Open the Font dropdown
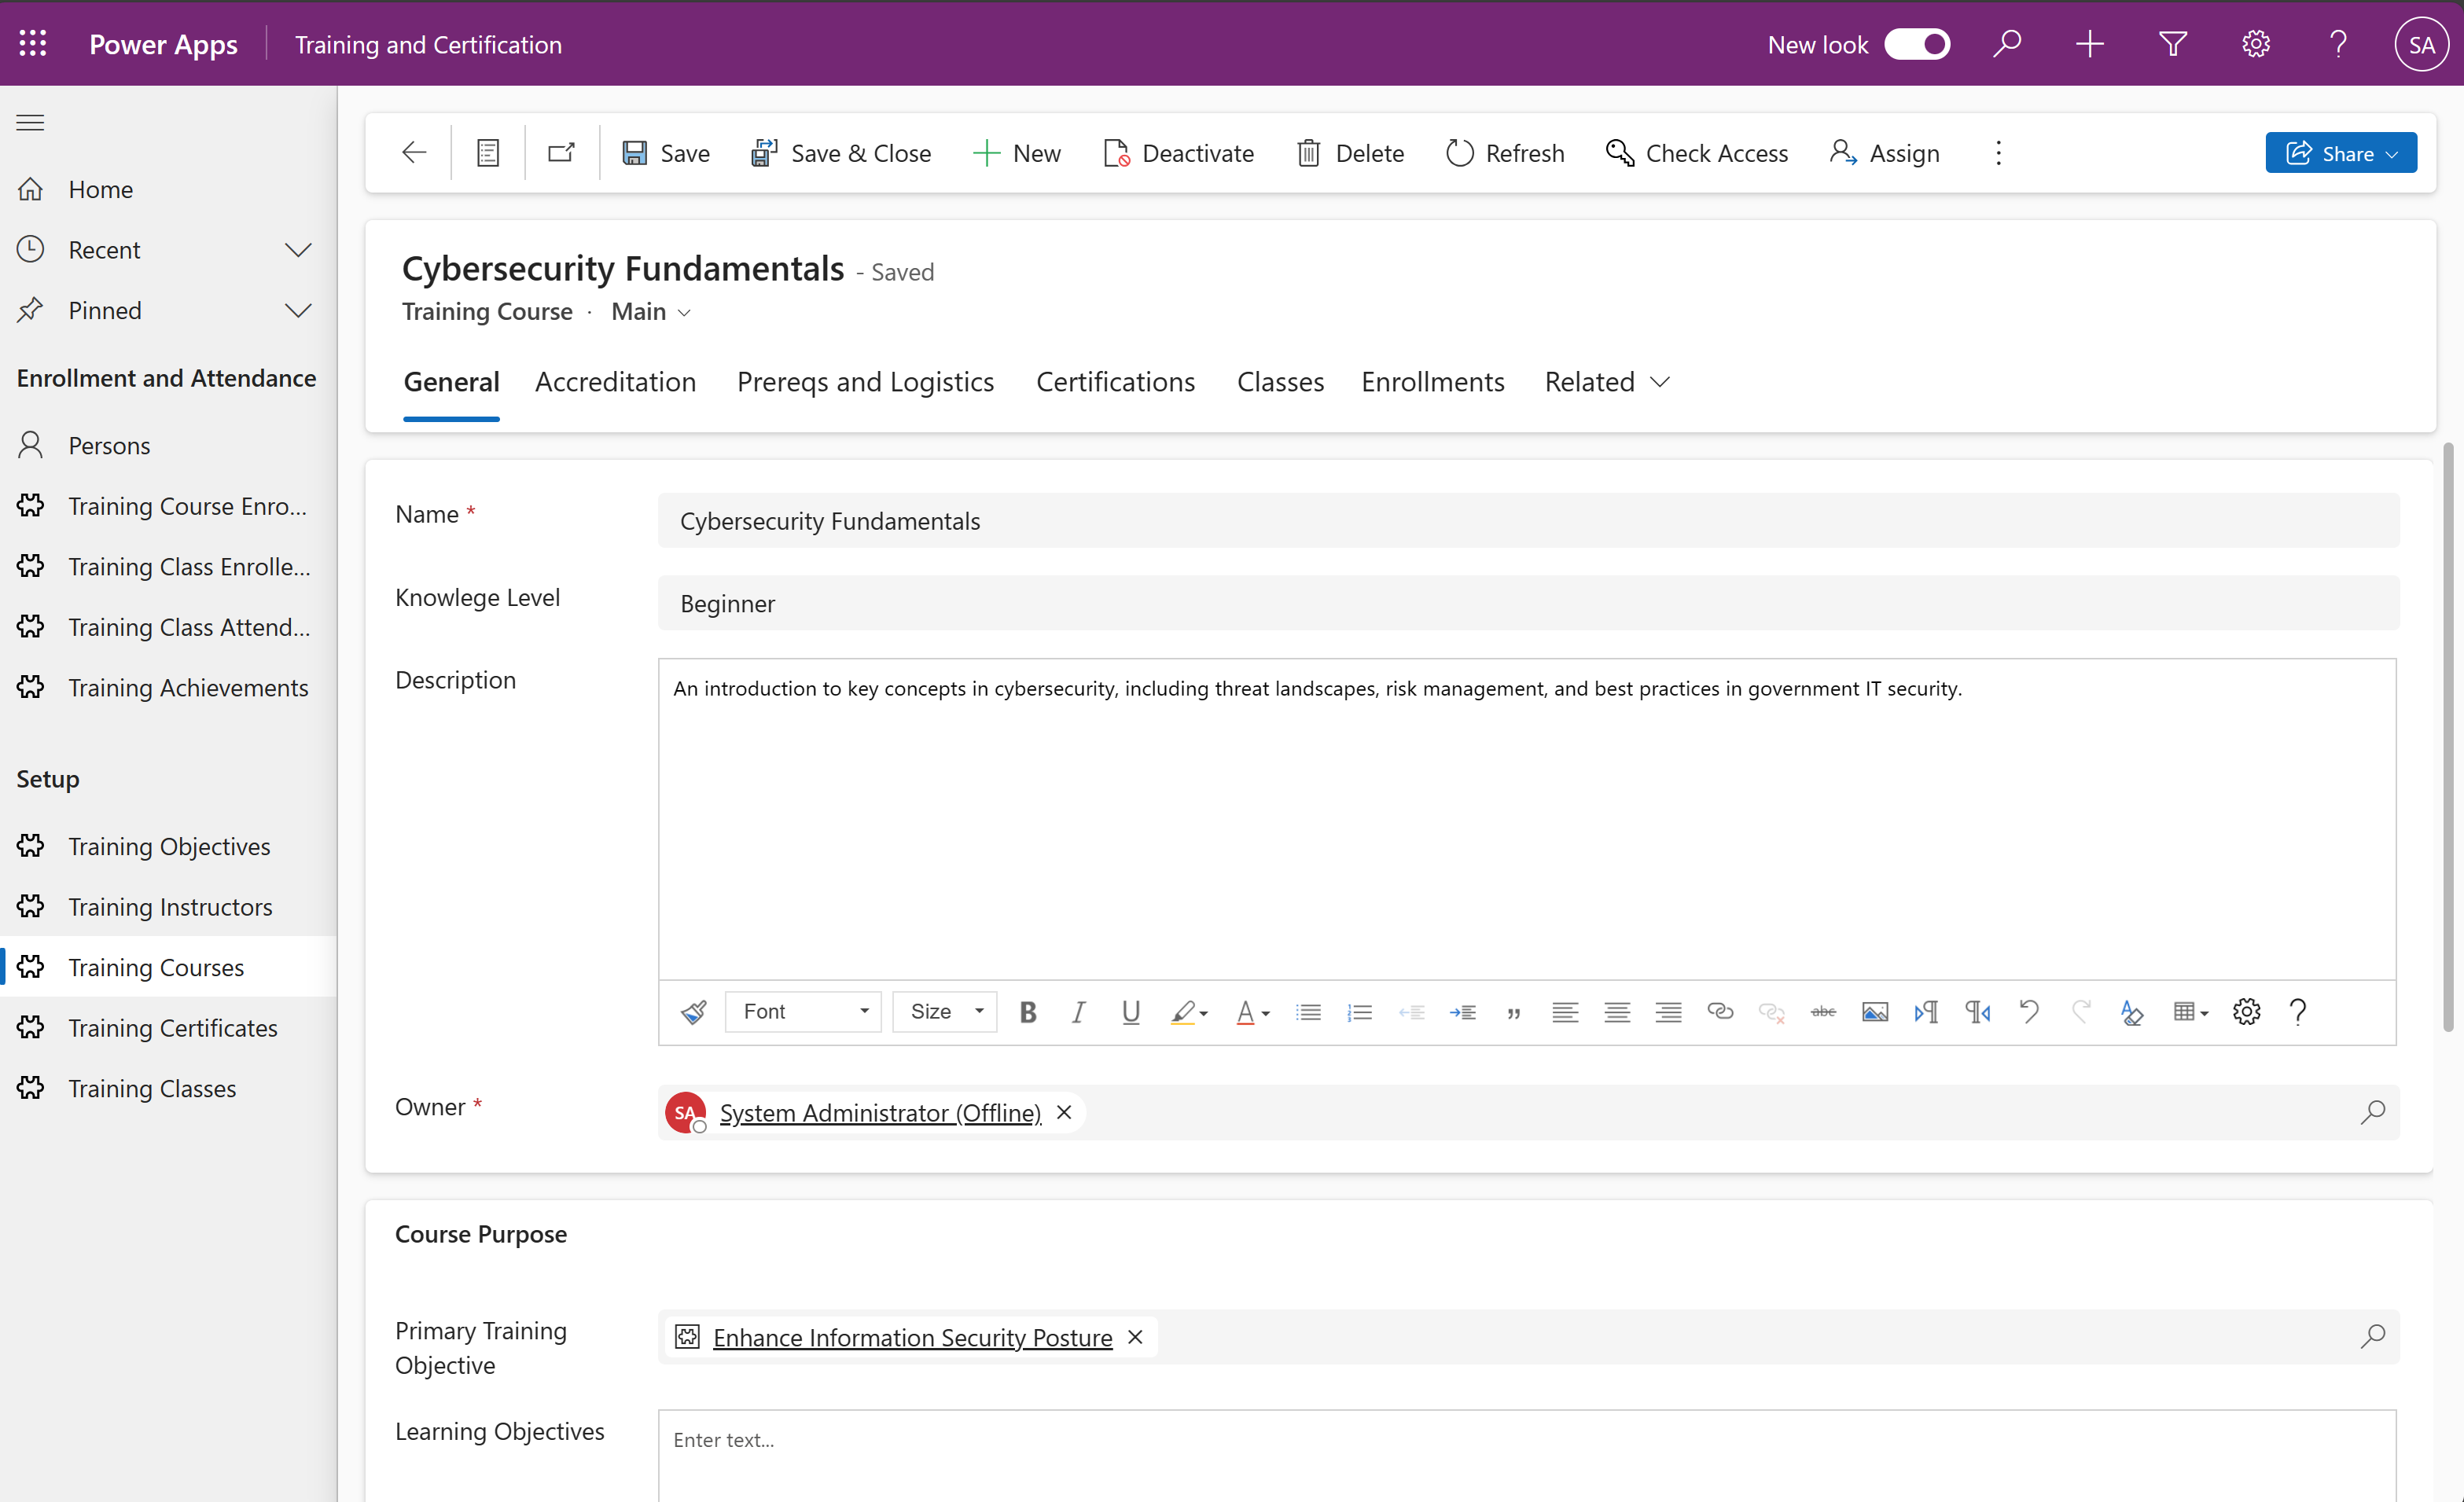The height and width of the screenshot is (1502, 2464). 803,1012
